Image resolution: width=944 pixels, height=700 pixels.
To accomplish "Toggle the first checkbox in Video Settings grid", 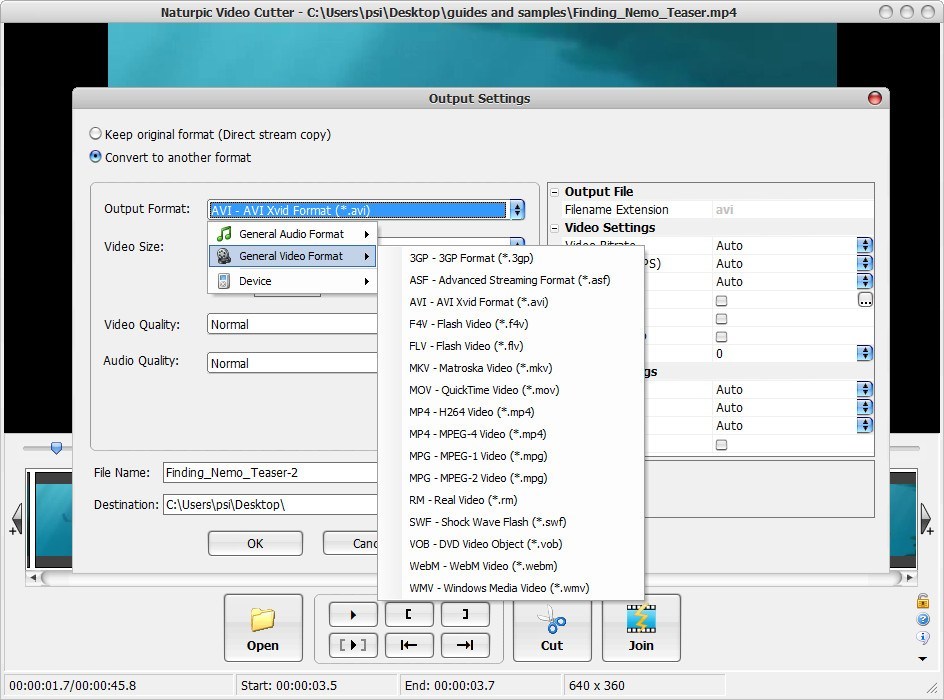I will pos(721,300).
